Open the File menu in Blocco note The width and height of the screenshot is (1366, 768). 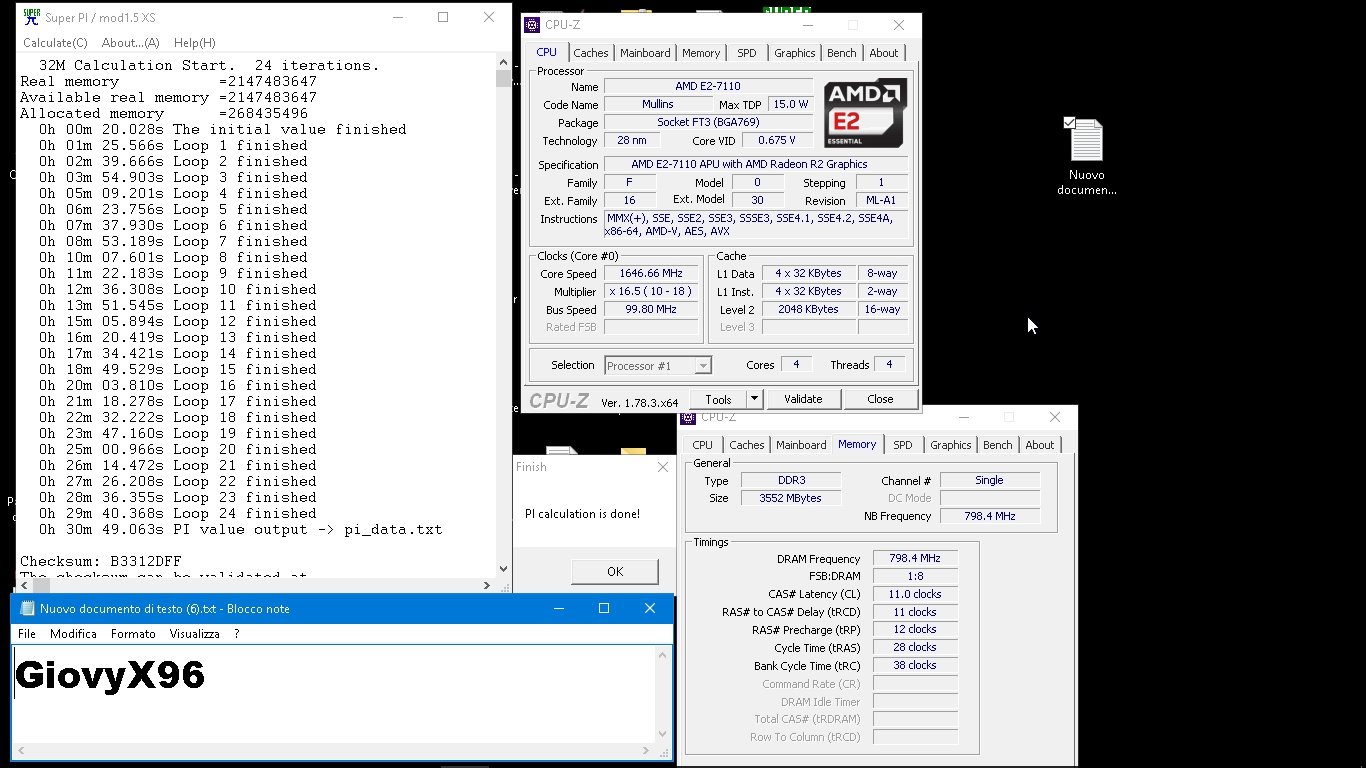(27, 634)
